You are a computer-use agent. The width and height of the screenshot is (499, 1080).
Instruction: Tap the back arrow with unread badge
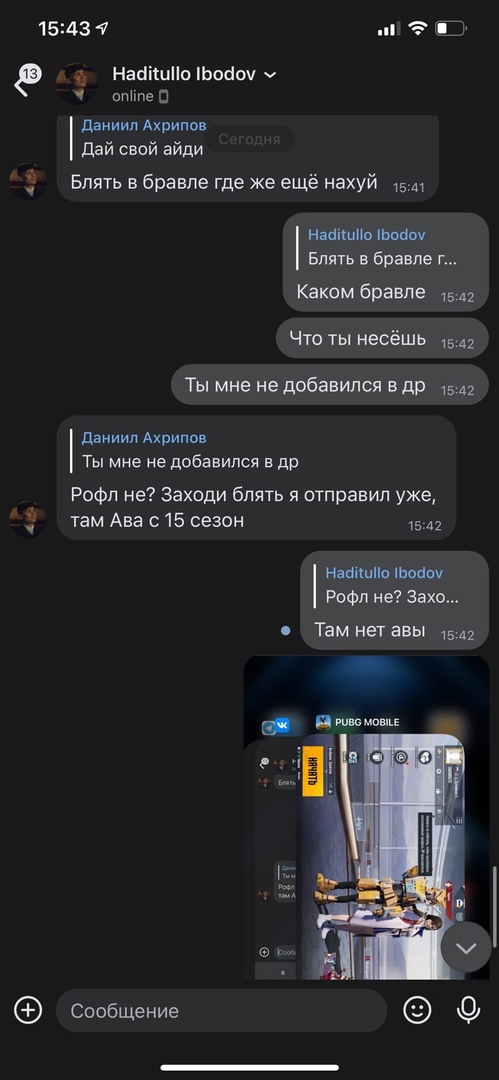coord(26,81)
